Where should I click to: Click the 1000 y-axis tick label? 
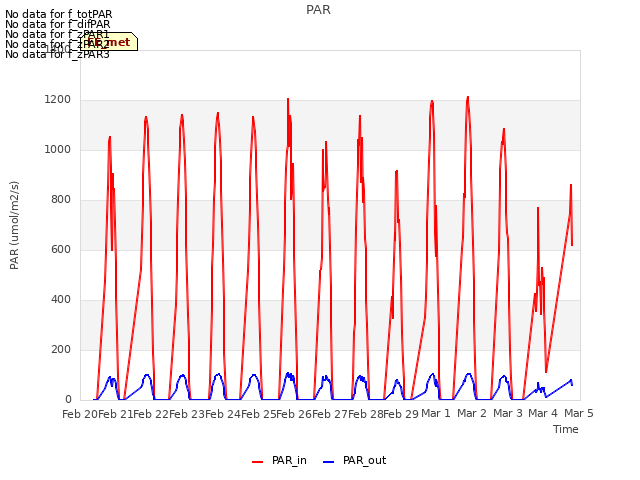(58, 149)
